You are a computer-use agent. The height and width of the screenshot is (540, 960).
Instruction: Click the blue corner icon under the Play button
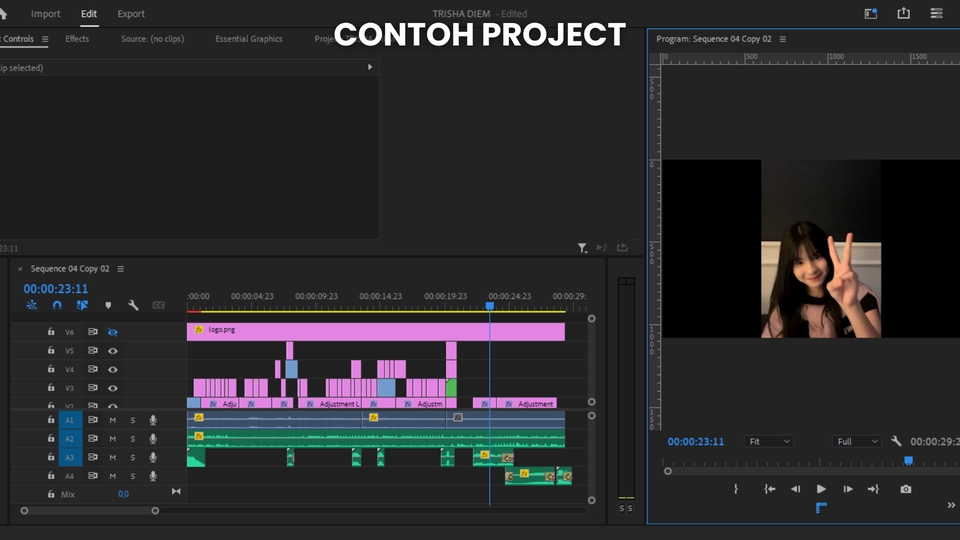pyautogui.click(x=821, y=508)
